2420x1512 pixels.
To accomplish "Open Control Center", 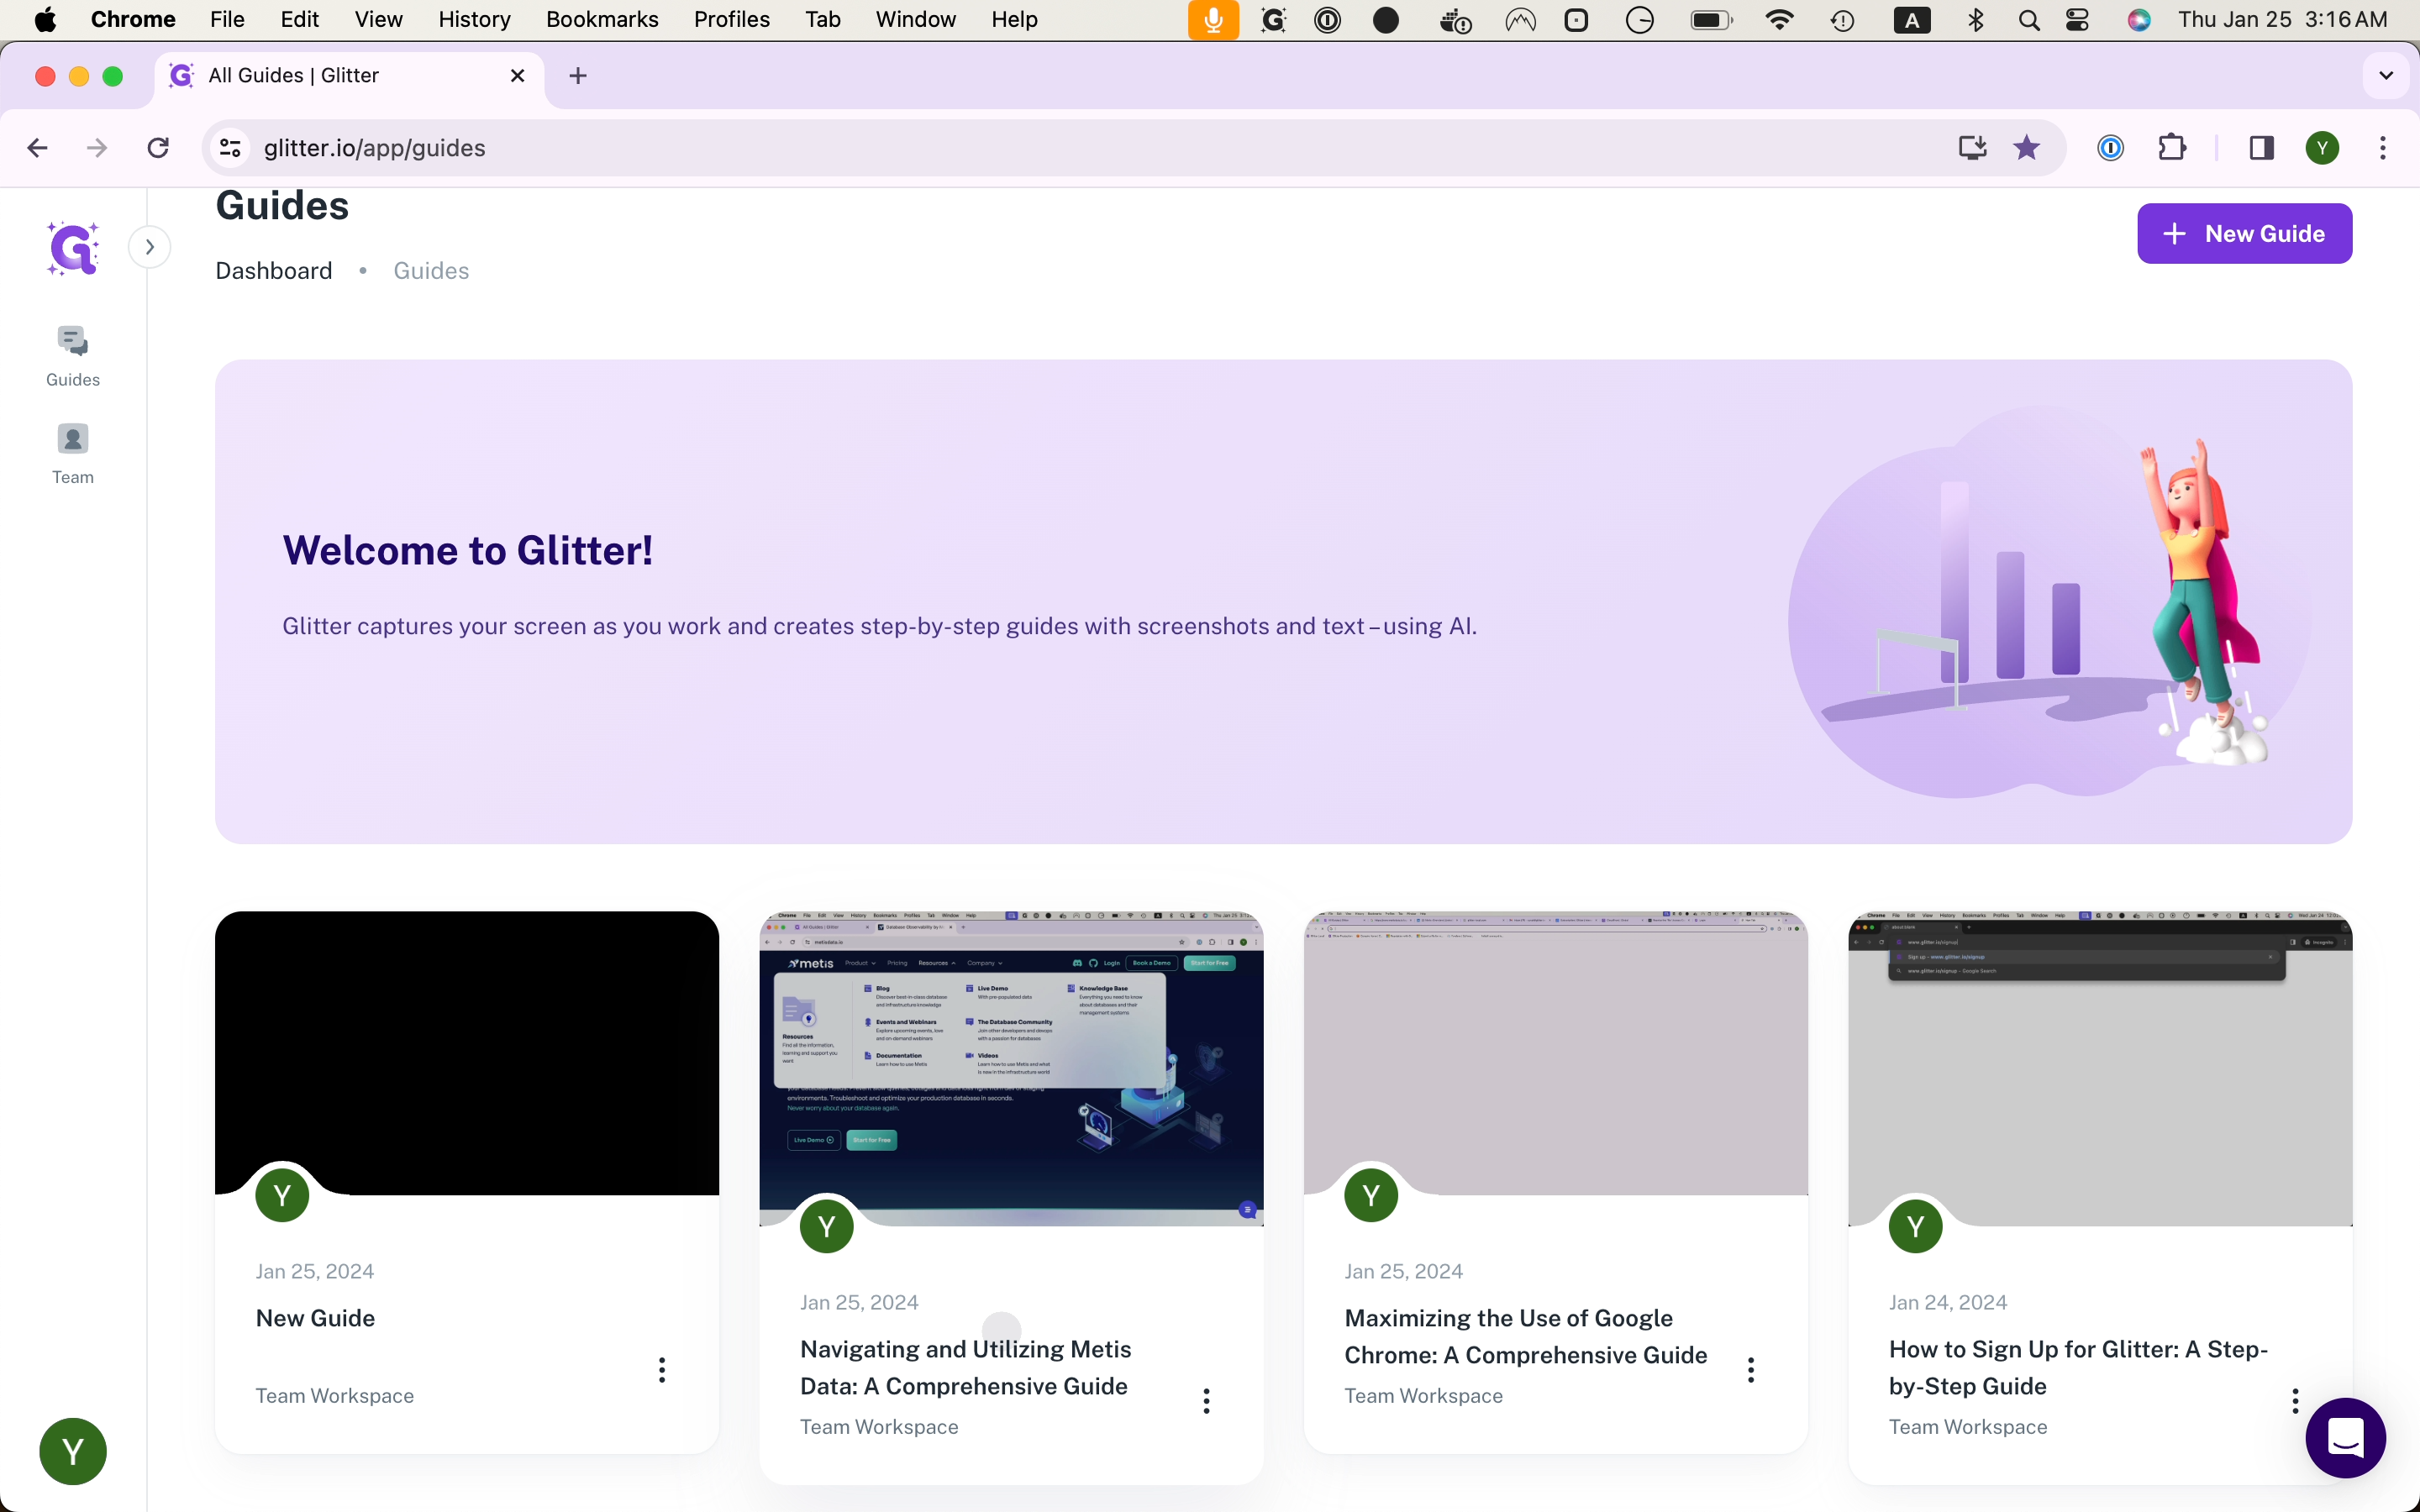I will pos(2078,20).
